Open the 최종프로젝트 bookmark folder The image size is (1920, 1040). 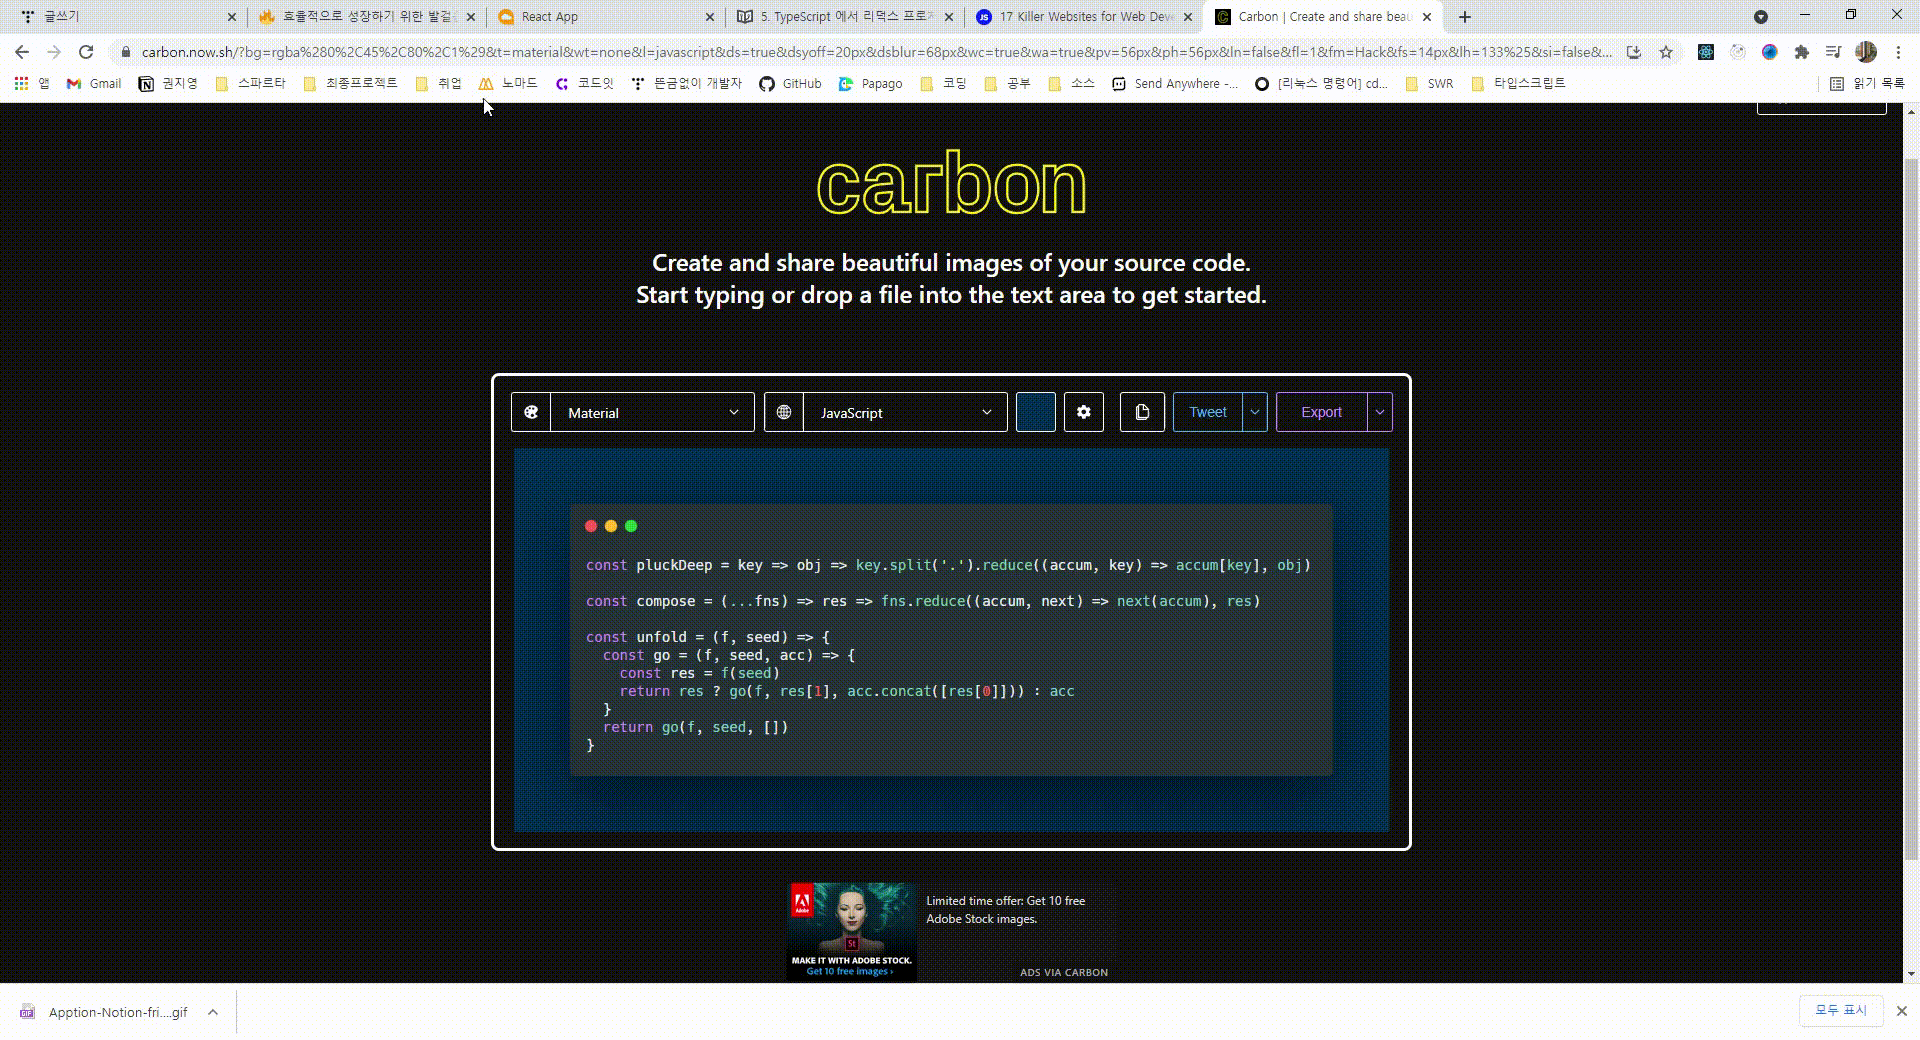(350, 84)
